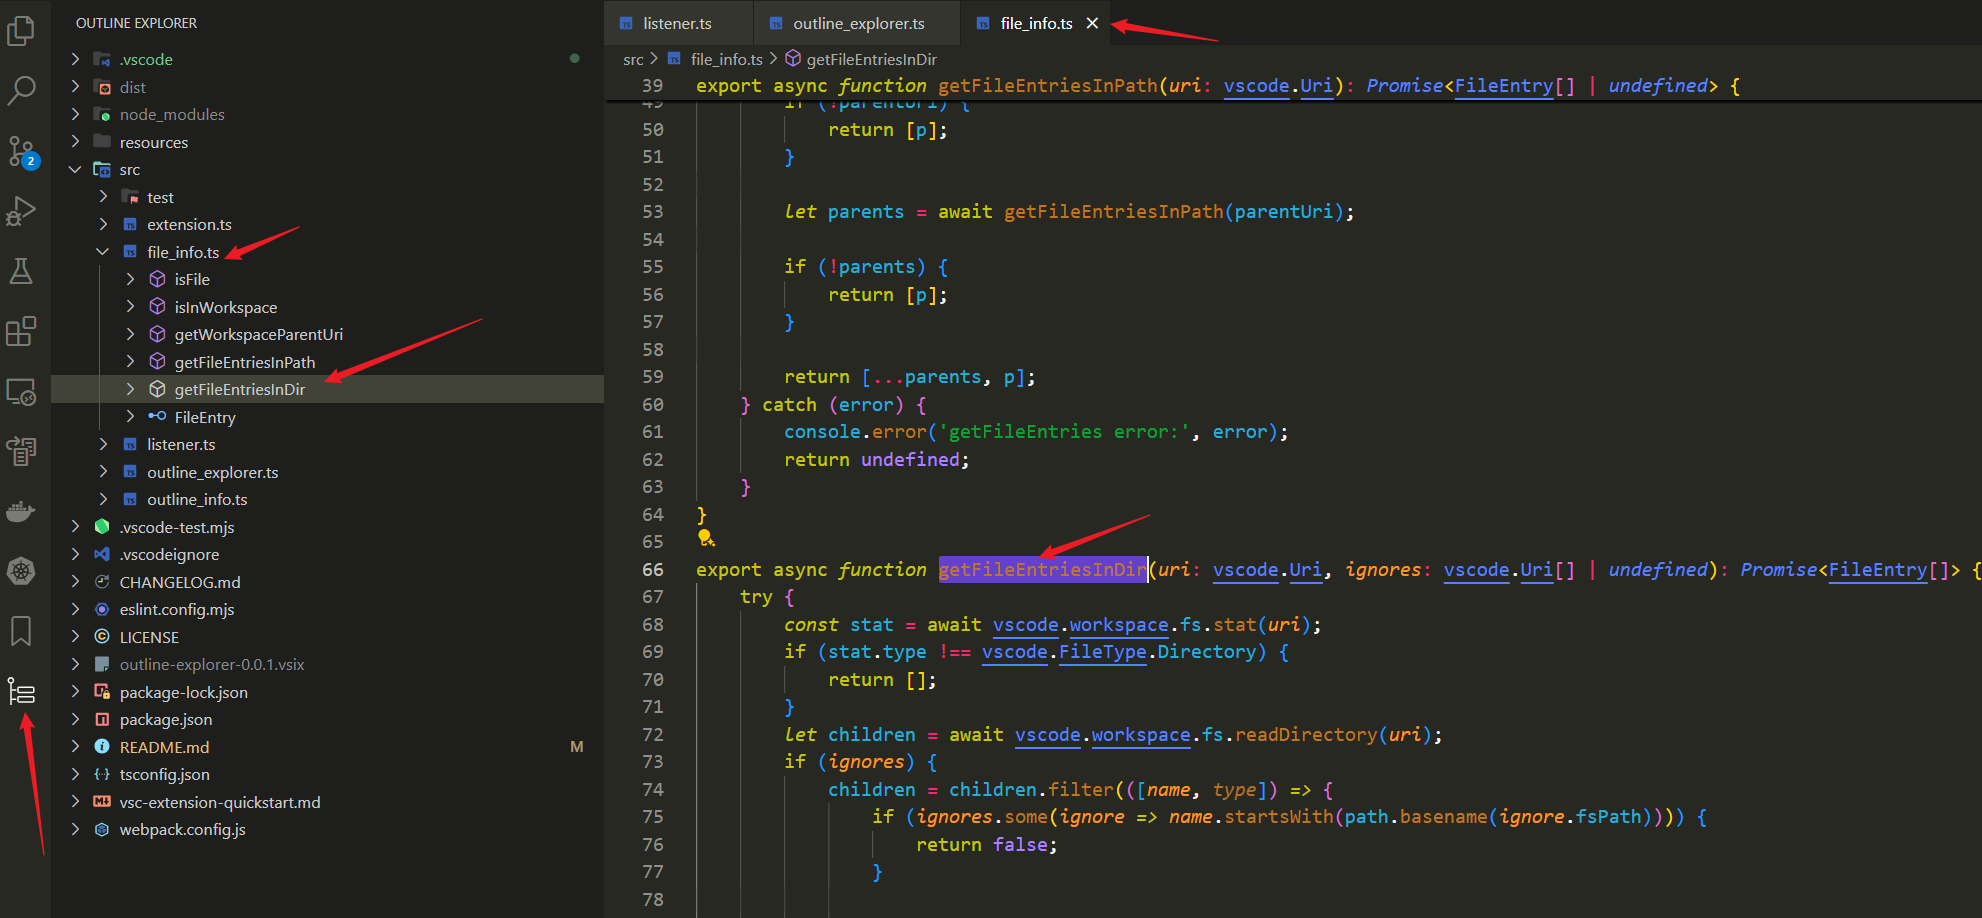This screenshot has width=1982, height=918.
Task: Click the sticky scroll header for line 39
Action: point(1293,86)
